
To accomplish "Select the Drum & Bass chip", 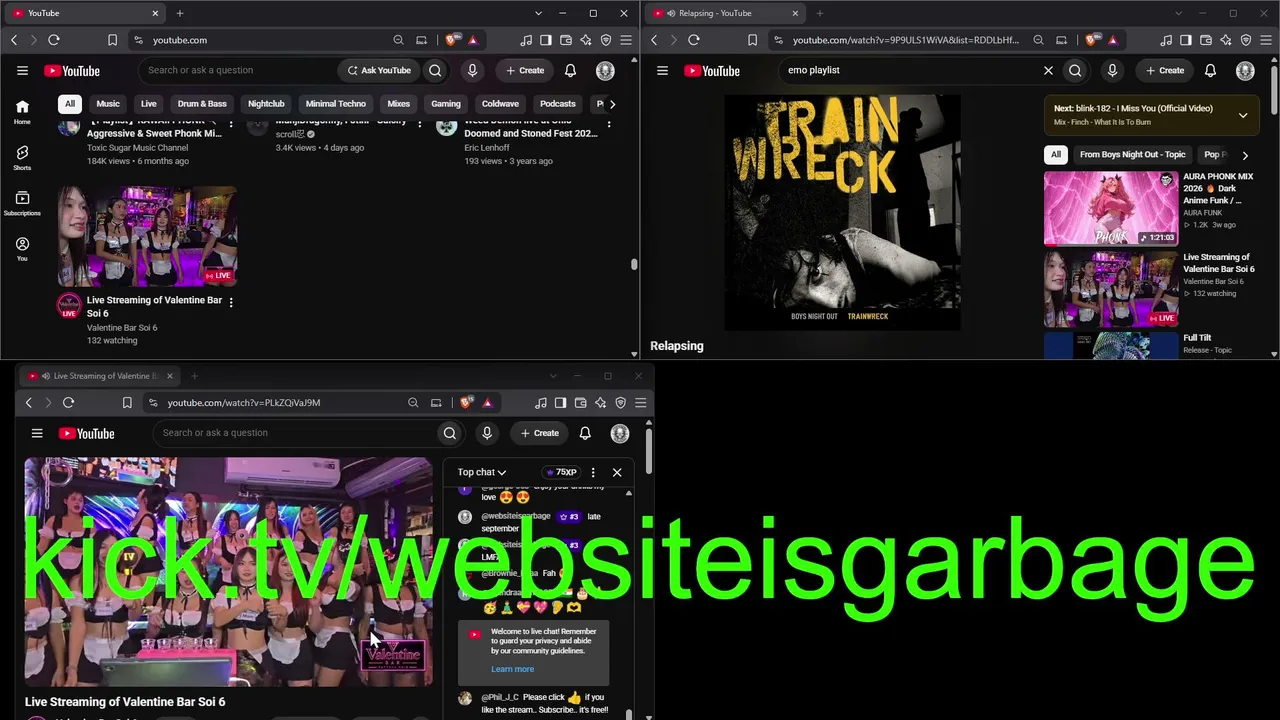I will tap(202, 104).
